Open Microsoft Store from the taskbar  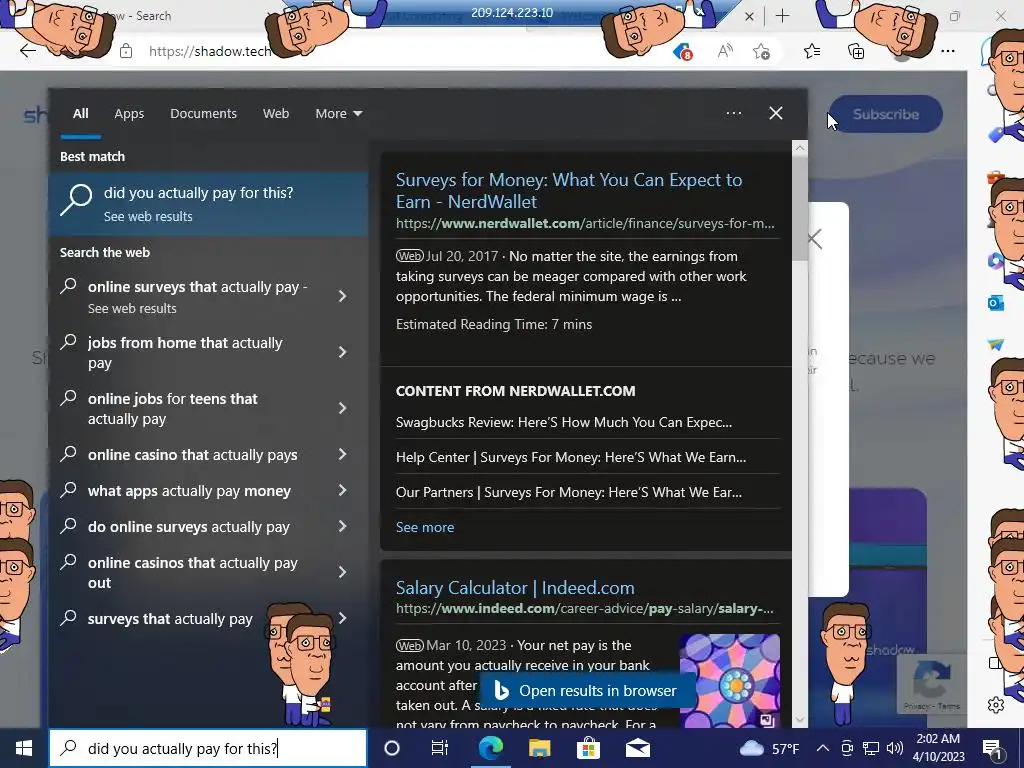point(588,748)
